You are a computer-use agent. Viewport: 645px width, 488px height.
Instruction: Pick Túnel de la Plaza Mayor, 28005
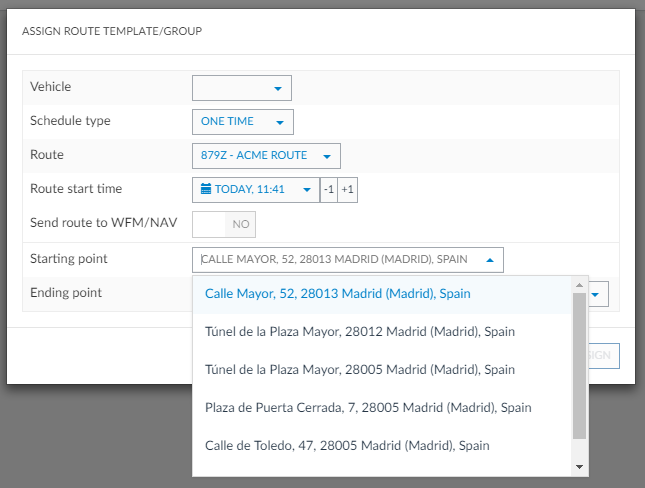[360, 369]
